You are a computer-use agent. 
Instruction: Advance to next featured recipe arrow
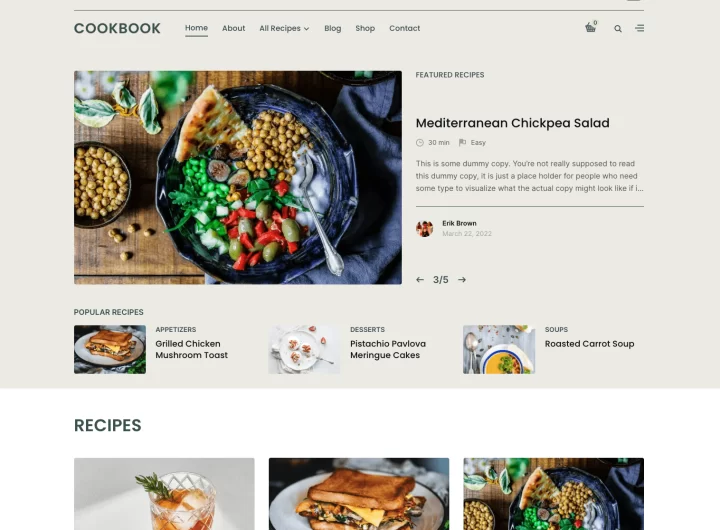(x=462, y=280)
